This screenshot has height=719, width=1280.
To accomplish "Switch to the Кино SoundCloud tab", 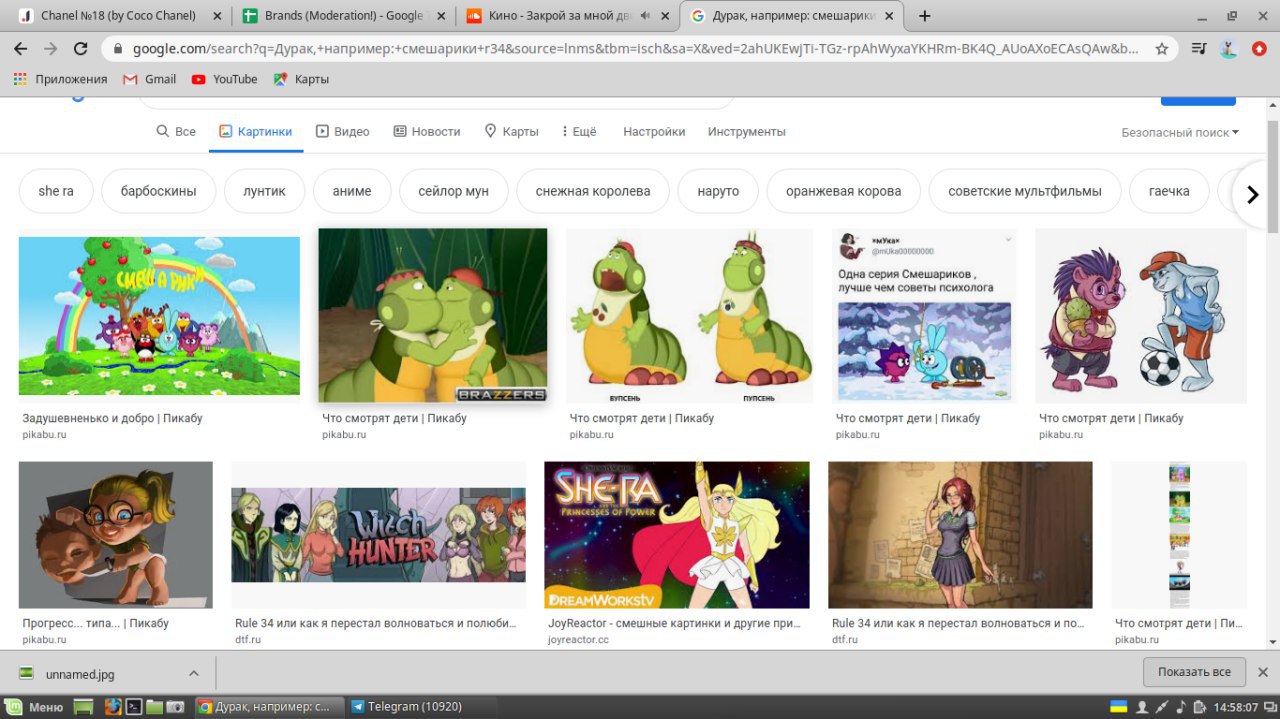I will [567, 16].
